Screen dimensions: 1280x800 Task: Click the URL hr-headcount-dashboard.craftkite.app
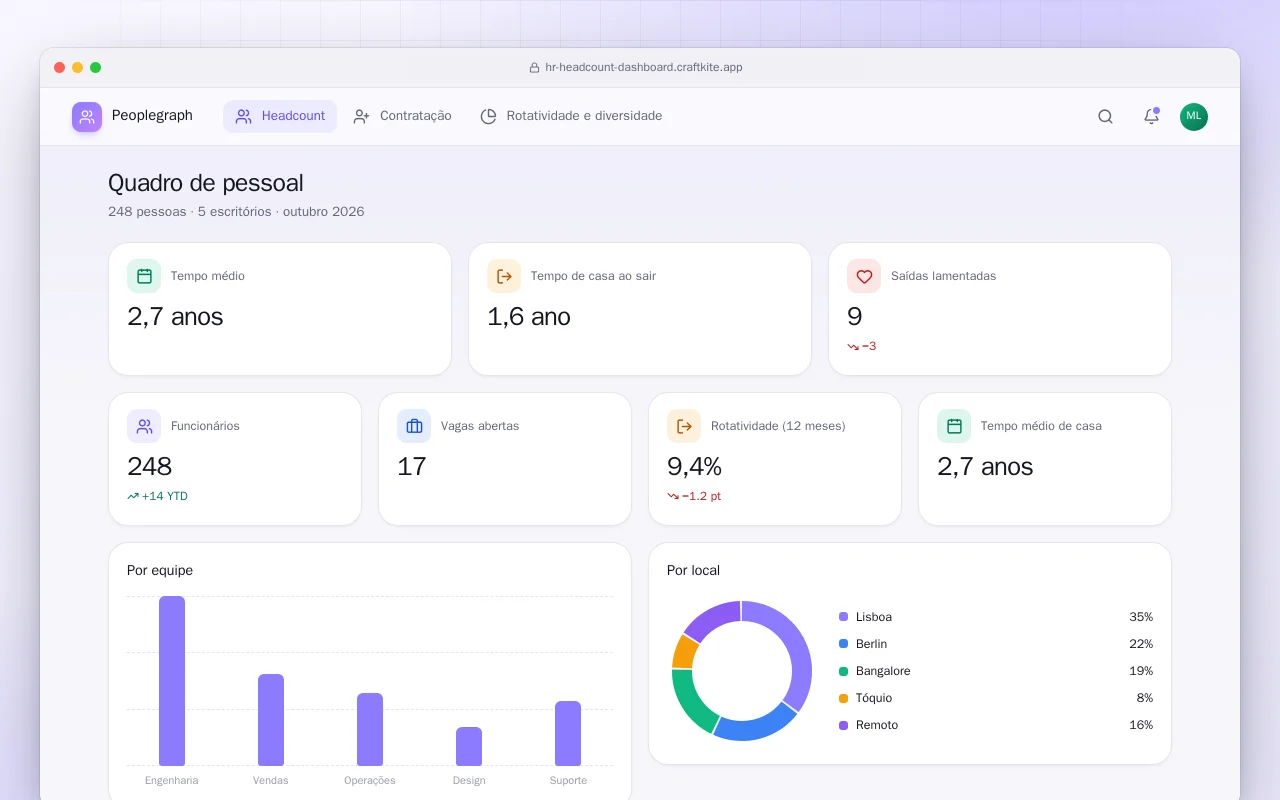pos(643,68)
